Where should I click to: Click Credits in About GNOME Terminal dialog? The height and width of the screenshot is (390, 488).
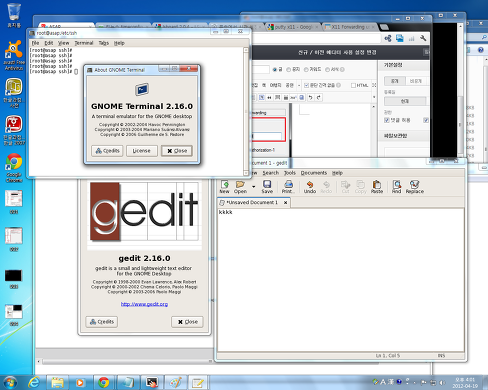coord(107,151)
